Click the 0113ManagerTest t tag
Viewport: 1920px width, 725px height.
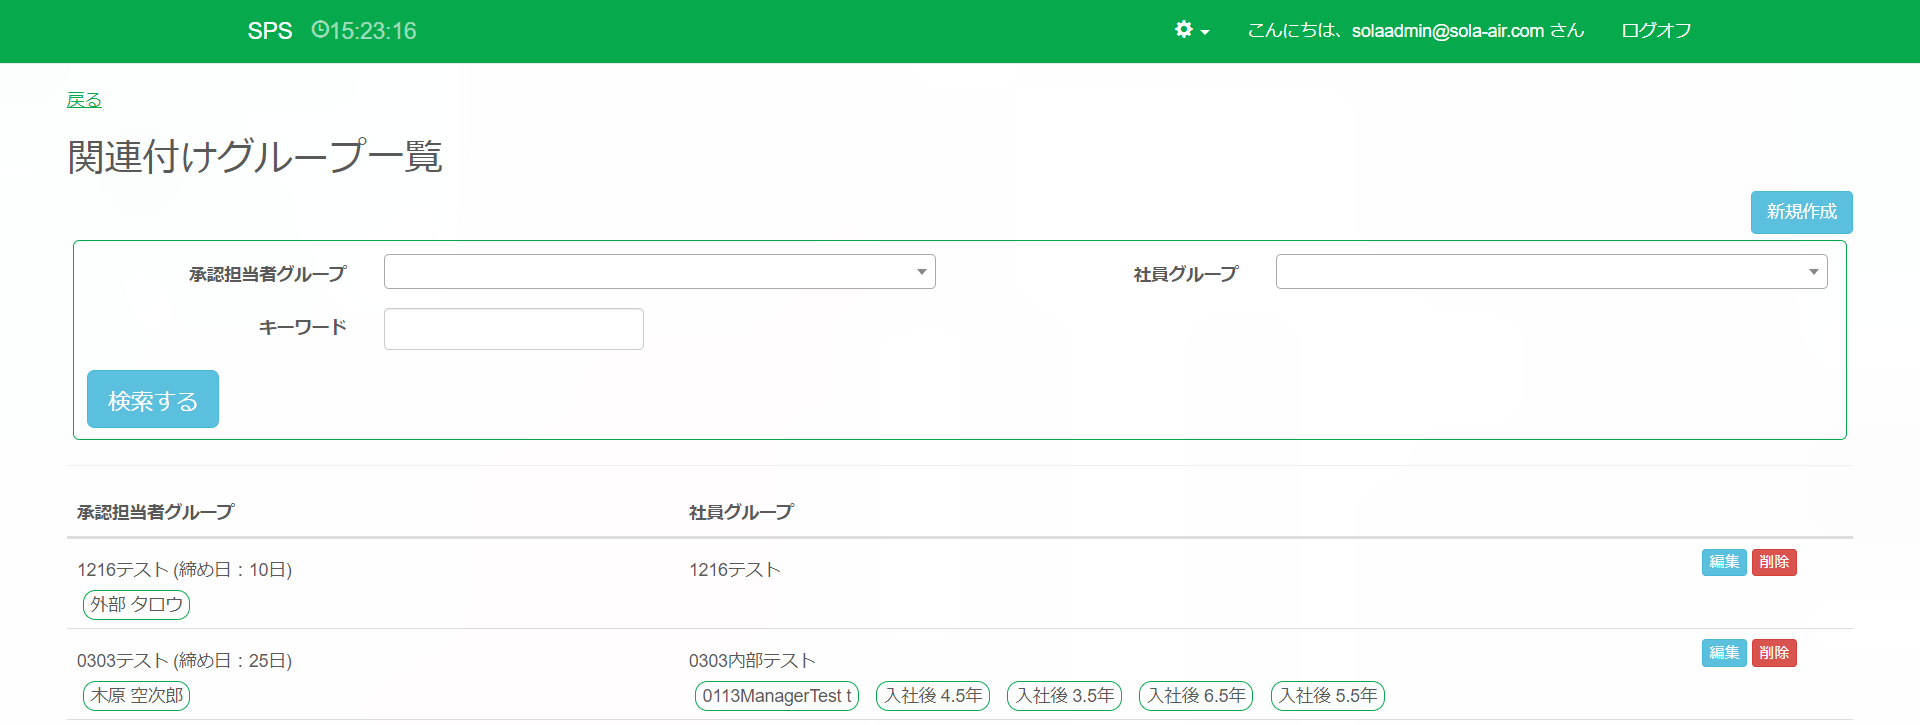coord(776,696)
